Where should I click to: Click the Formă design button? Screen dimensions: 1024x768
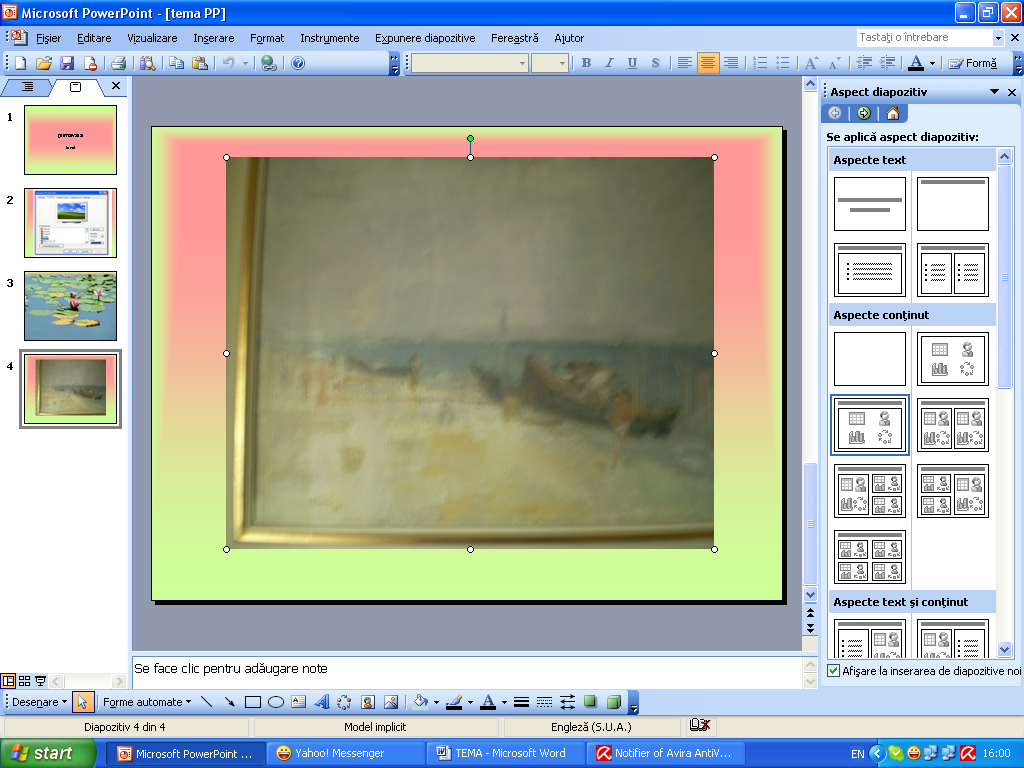click(973, 63)
